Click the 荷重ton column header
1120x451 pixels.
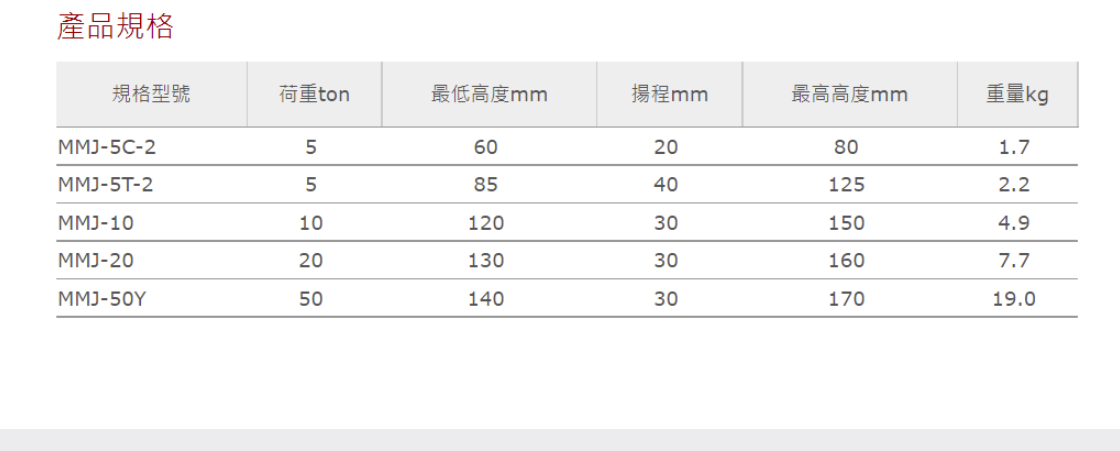pyautogui.click(x=314, y=95)
